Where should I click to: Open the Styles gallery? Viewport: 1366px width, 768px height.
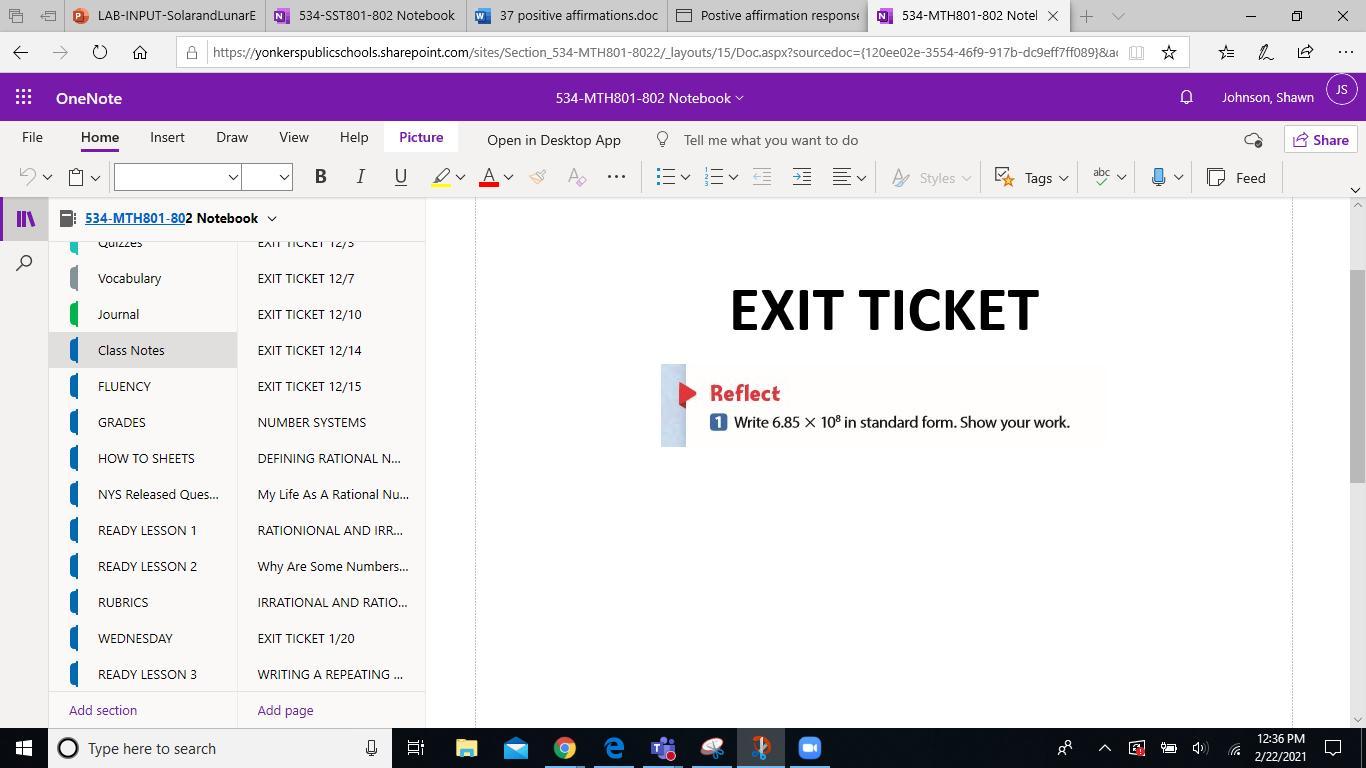[x=931, y=177]
